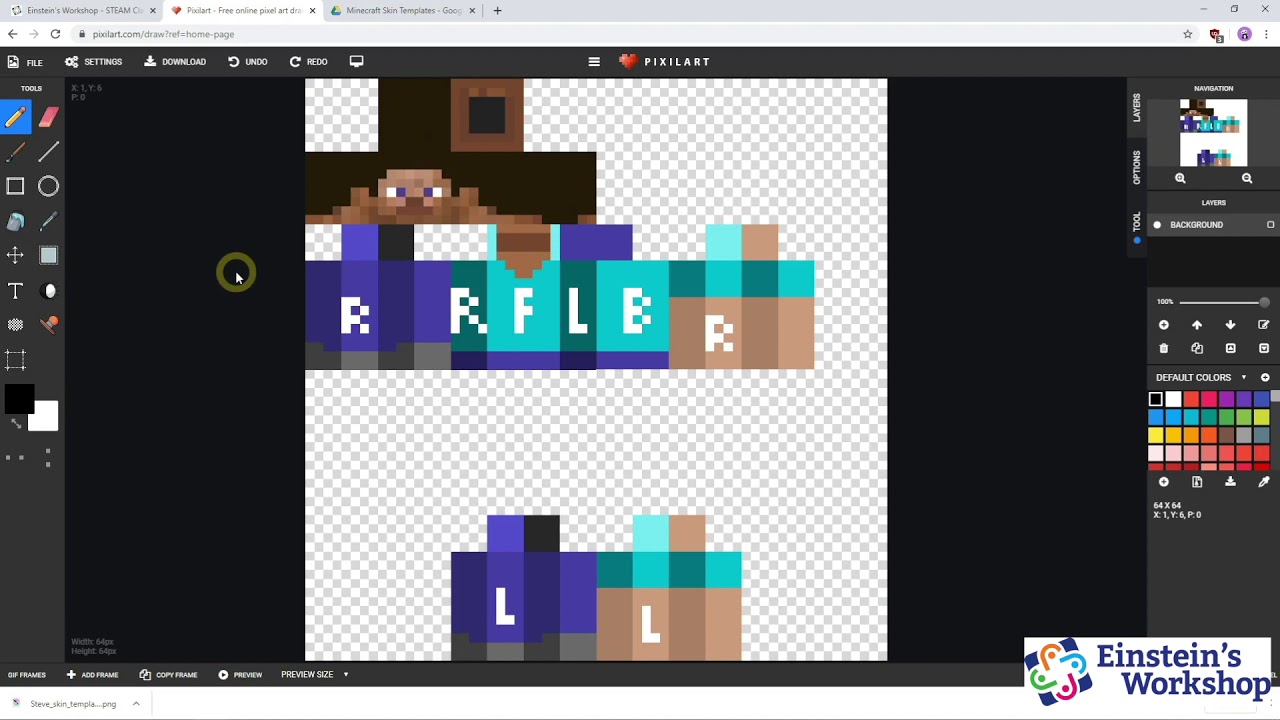The width and height of the screenshot is (1280, 720).
Task: Select the Stamp tool
Action: point(48,325)
